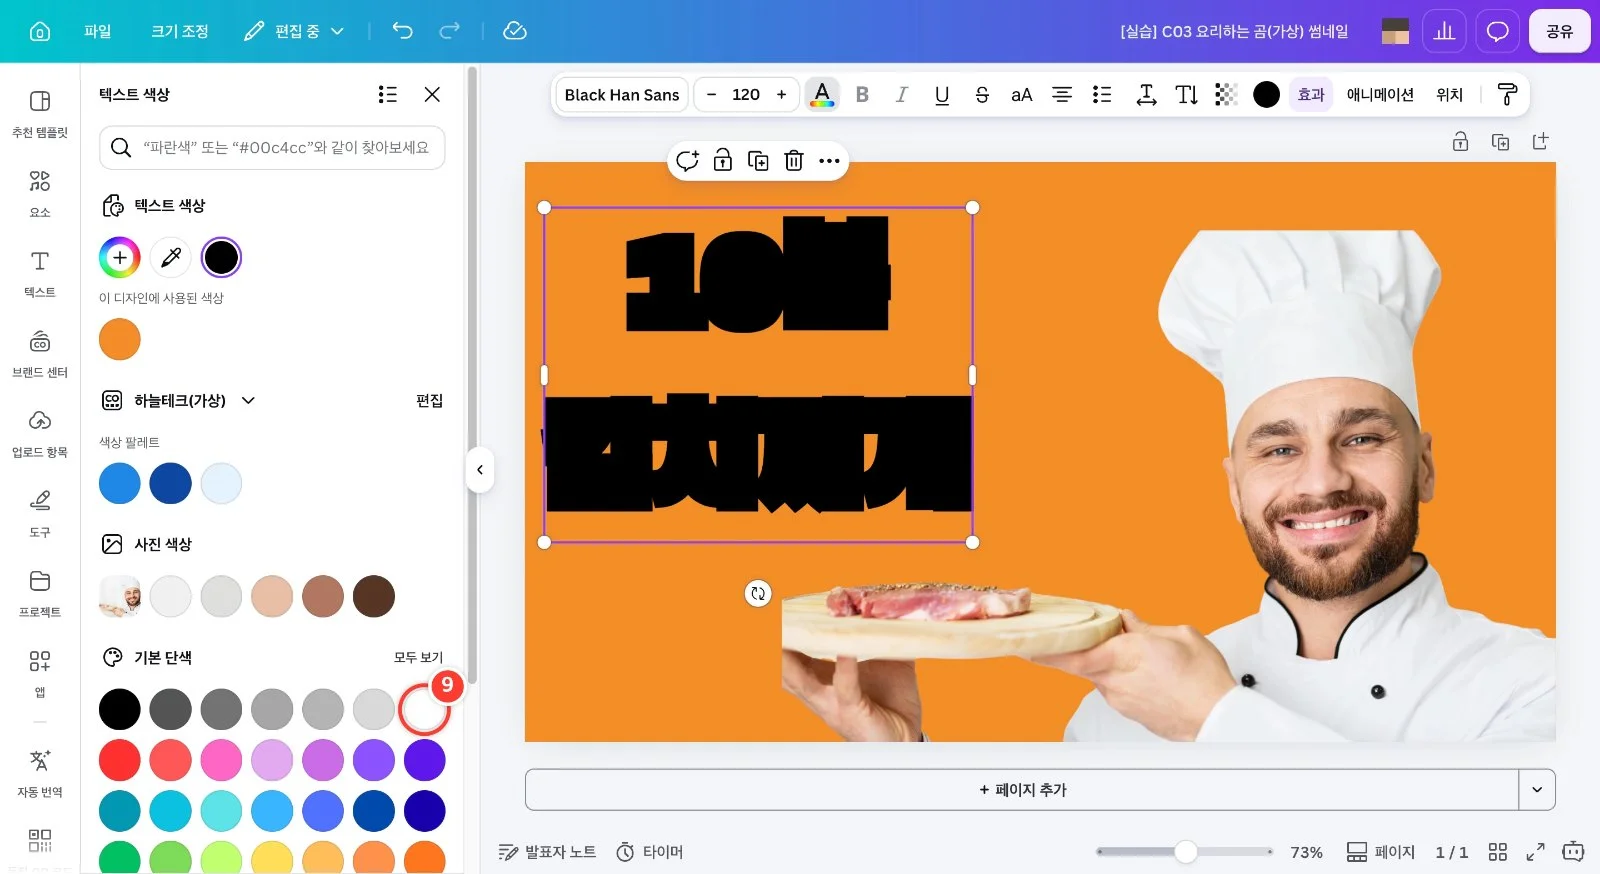The width and height of the screenshot is (1600, 874).
Task: Open 브랜드 센터 brand sidebar panel
Action: point(40,353)
